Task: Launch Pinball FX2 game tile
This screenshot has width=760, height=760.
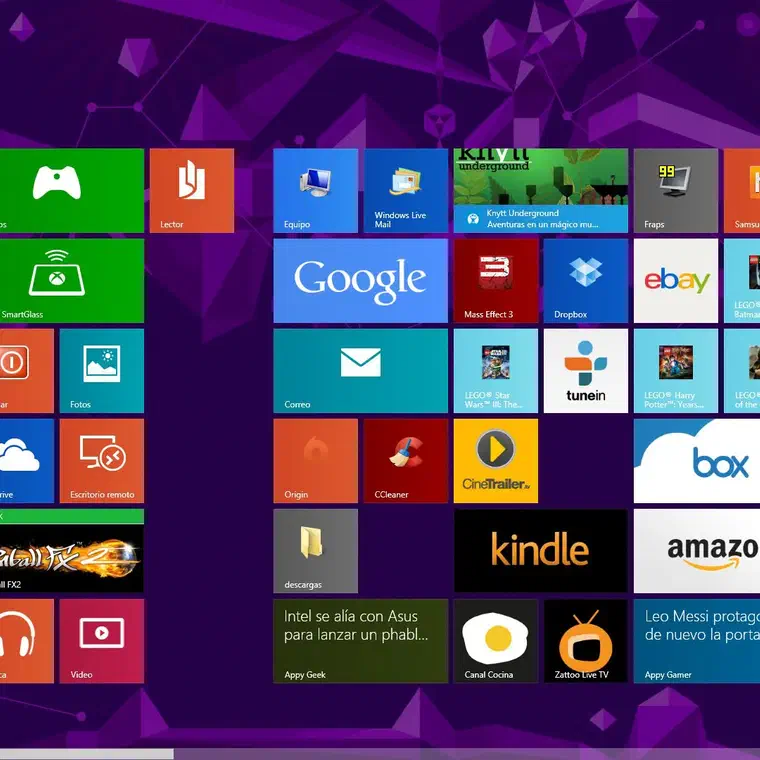Action: point(72,551)
